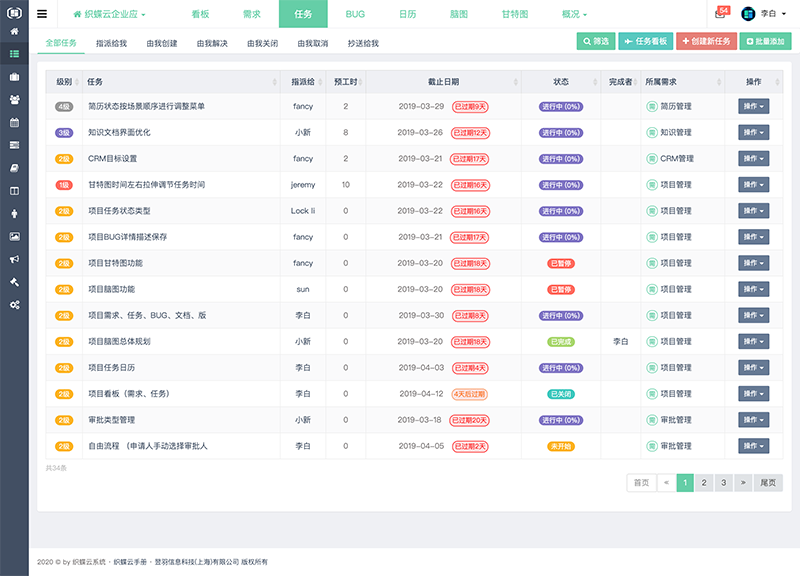Click the 进行中 (0%) progress badge on CRM目标设置
Screen dimensions: 800x576
coord(559,158)
